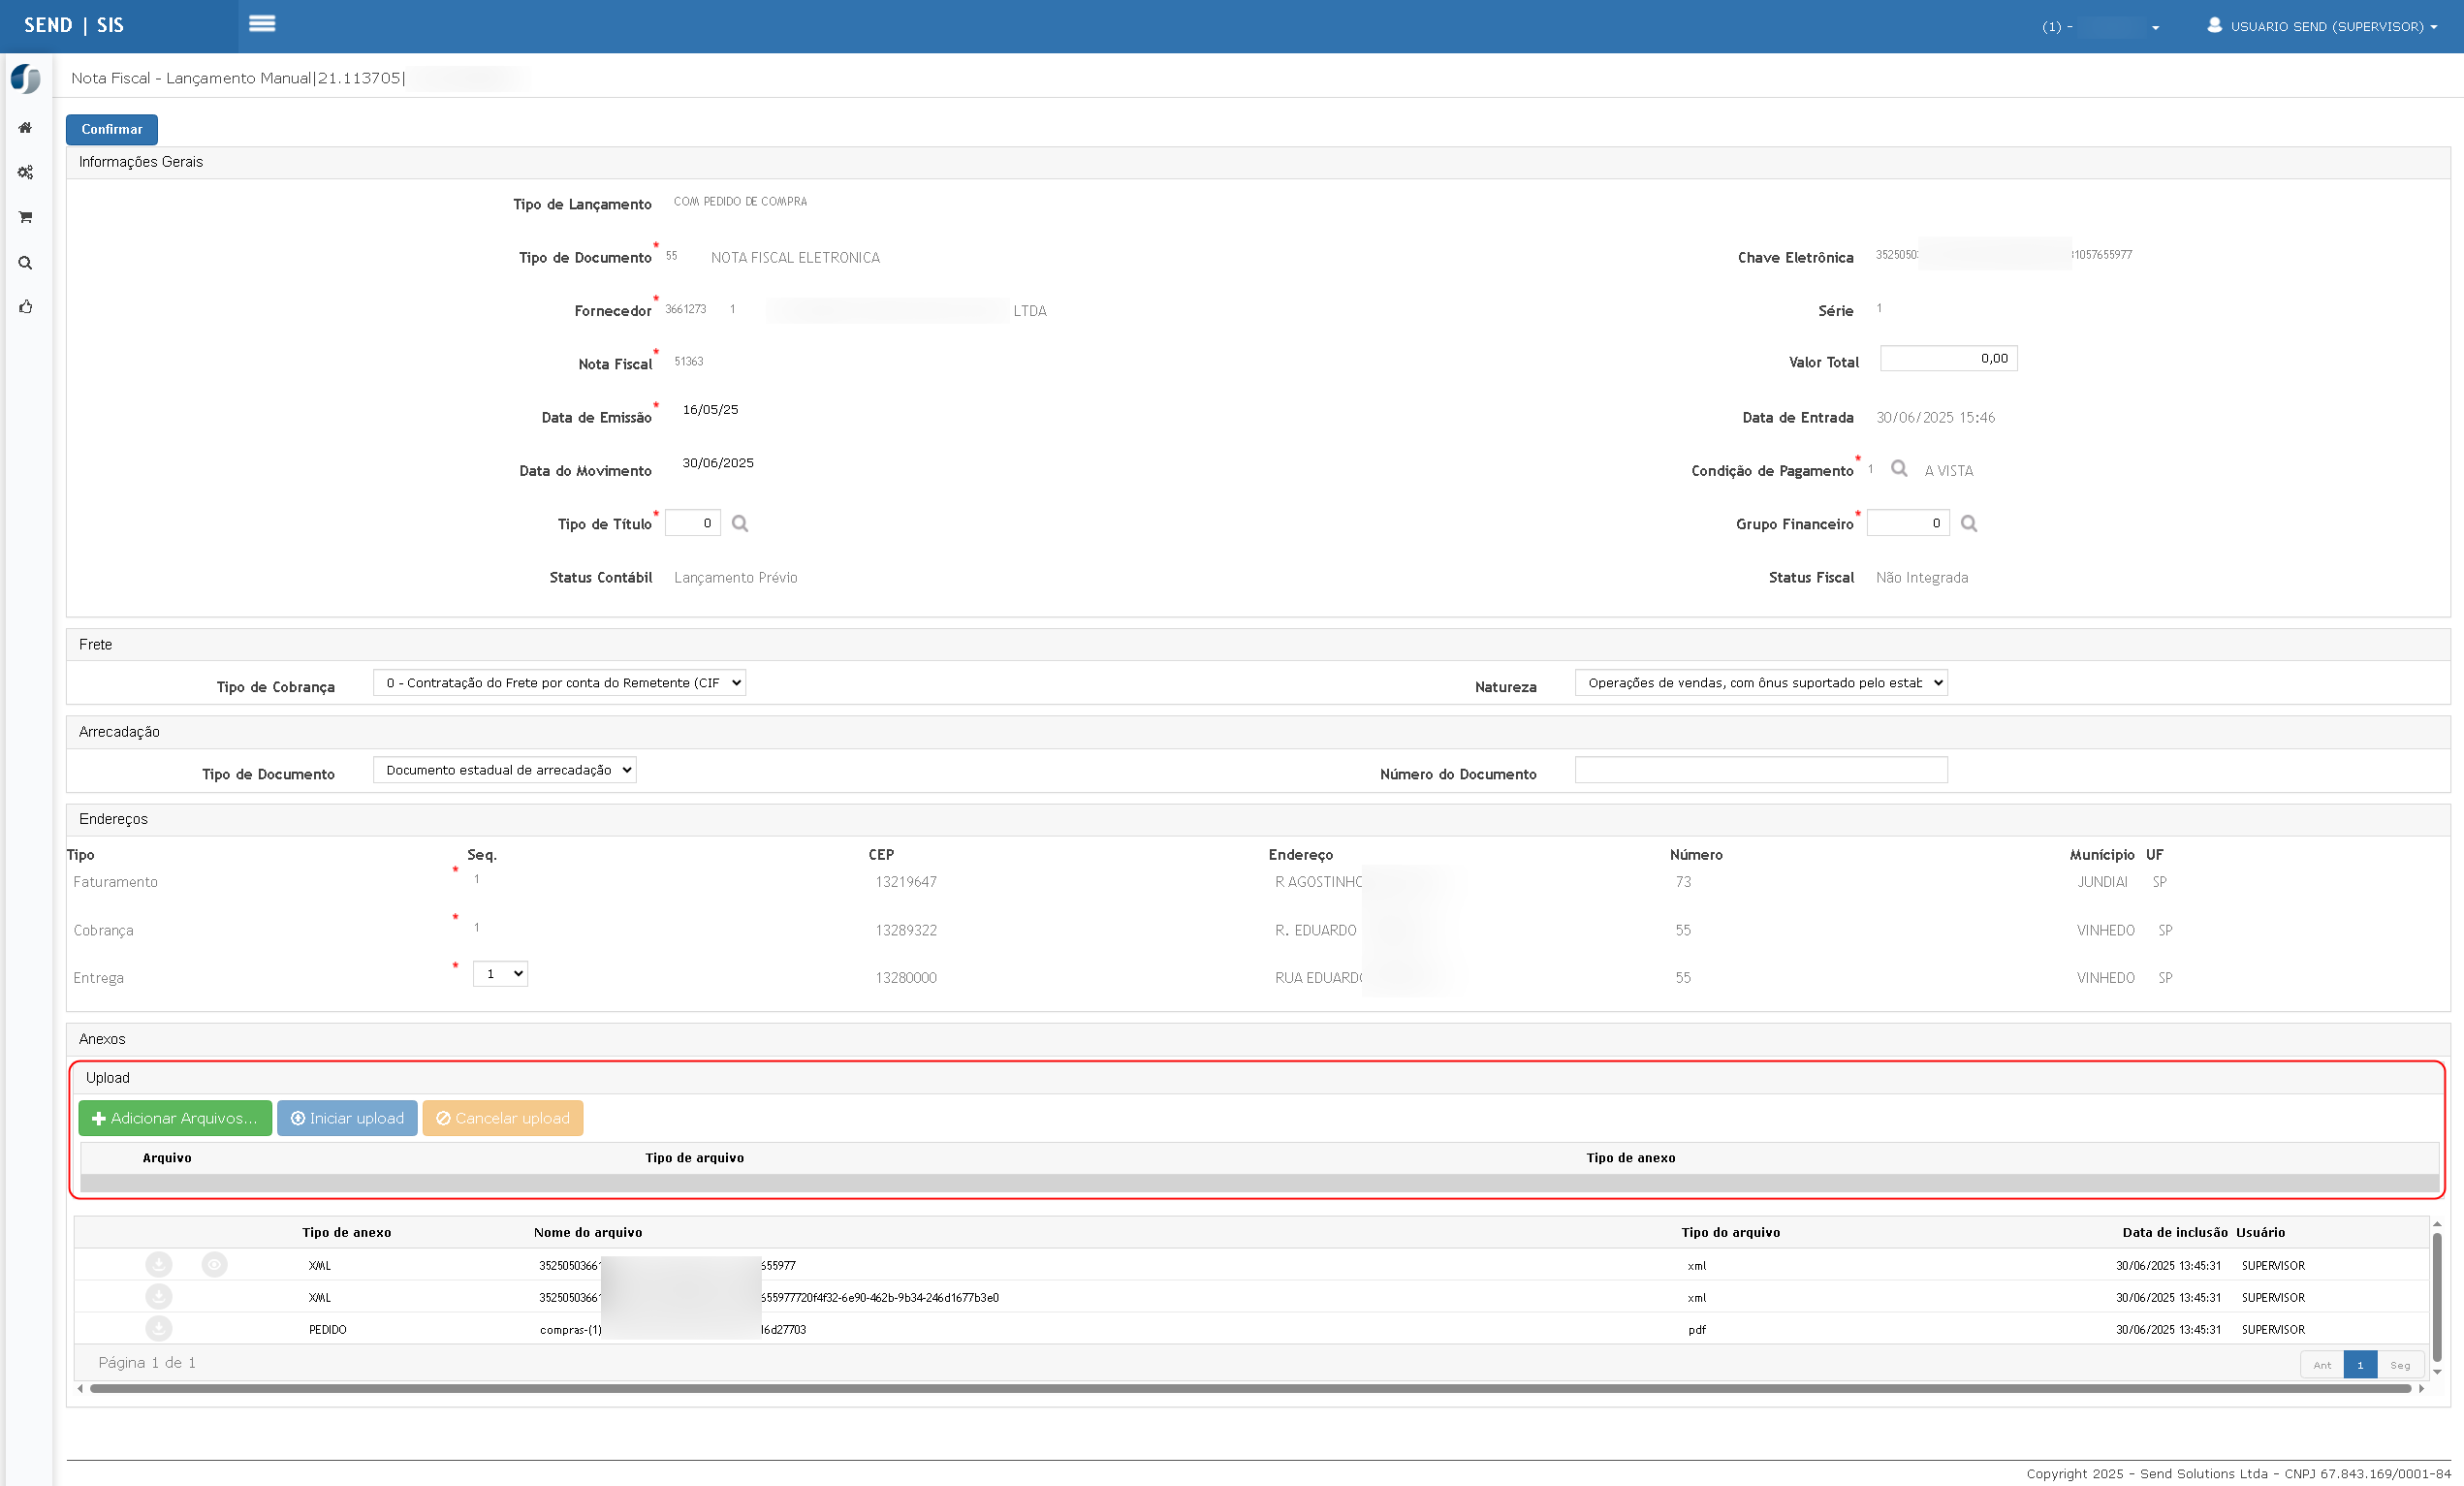The height and width of the screenshot is (1486, 2464).
Task: Look up Condição de Pagamento with the magnifier
Action: pyautogui.click(x=1899, y=468)
